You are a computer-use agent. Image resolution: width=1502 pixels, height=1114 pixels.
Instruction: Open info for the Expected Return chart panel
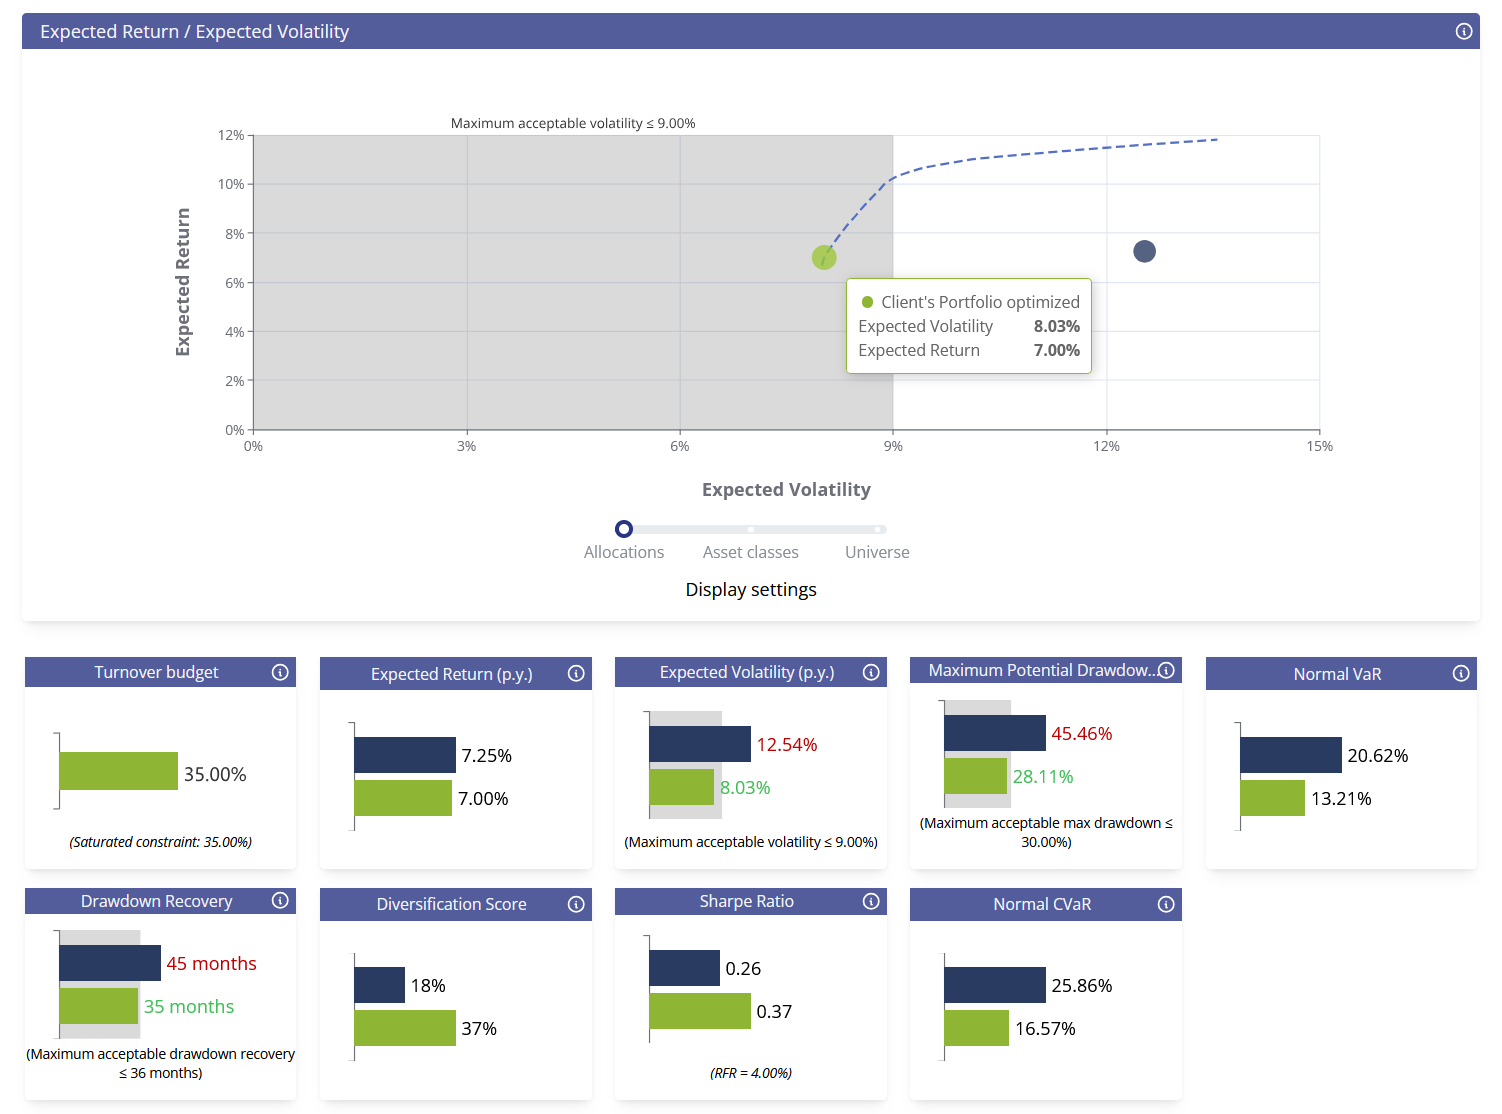1464,31
